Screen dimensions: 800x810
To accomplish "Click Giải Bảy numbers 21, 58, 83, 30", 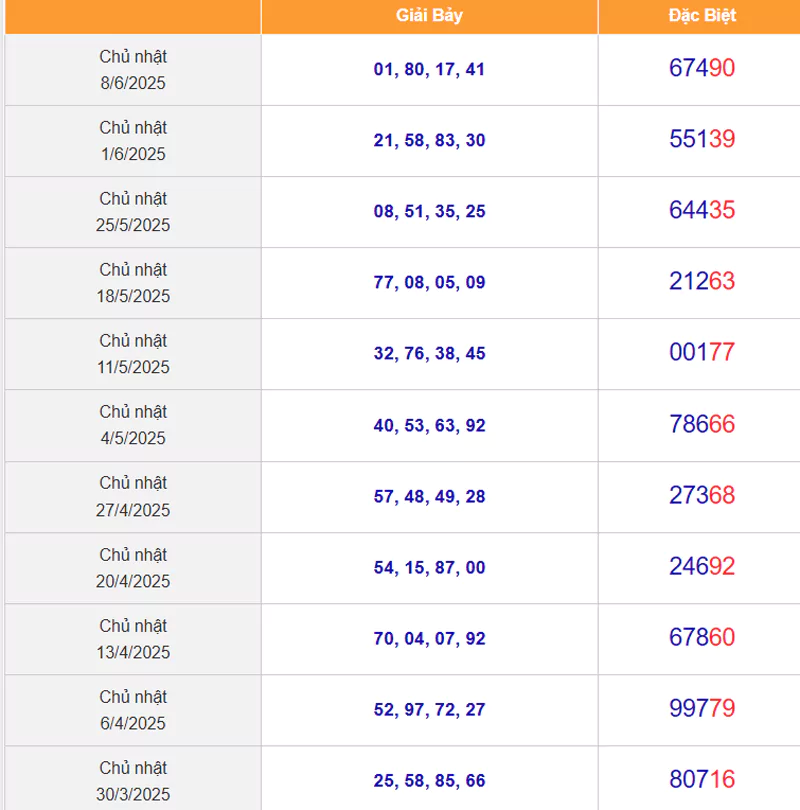I will [429, 140].
